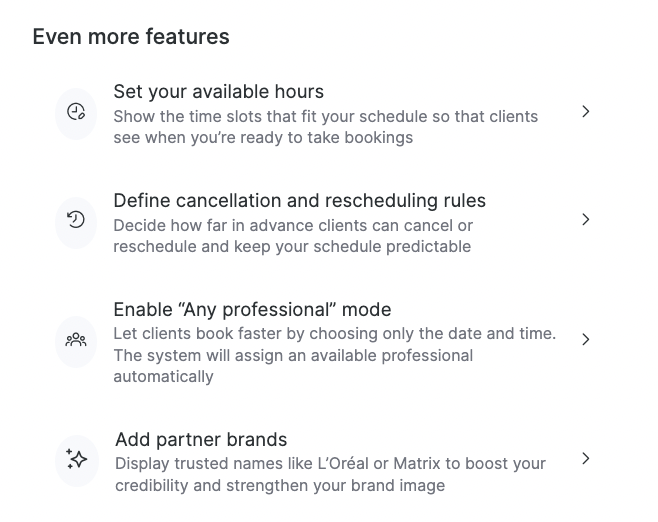Click the clock icon for available hours
This screenshot has height=522, width=658.
(76, 112)
